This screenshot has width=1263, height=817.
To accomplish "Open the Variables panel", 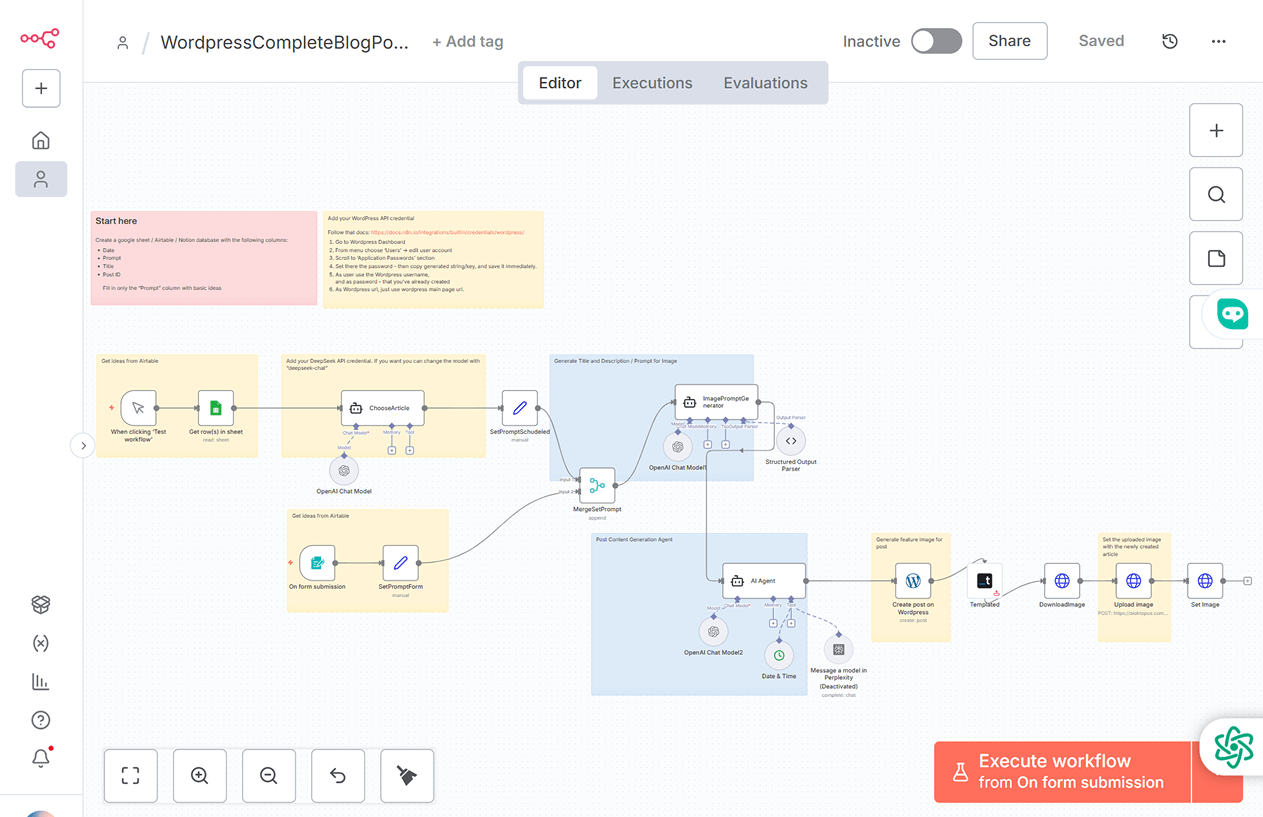I will tap(40, 643).
